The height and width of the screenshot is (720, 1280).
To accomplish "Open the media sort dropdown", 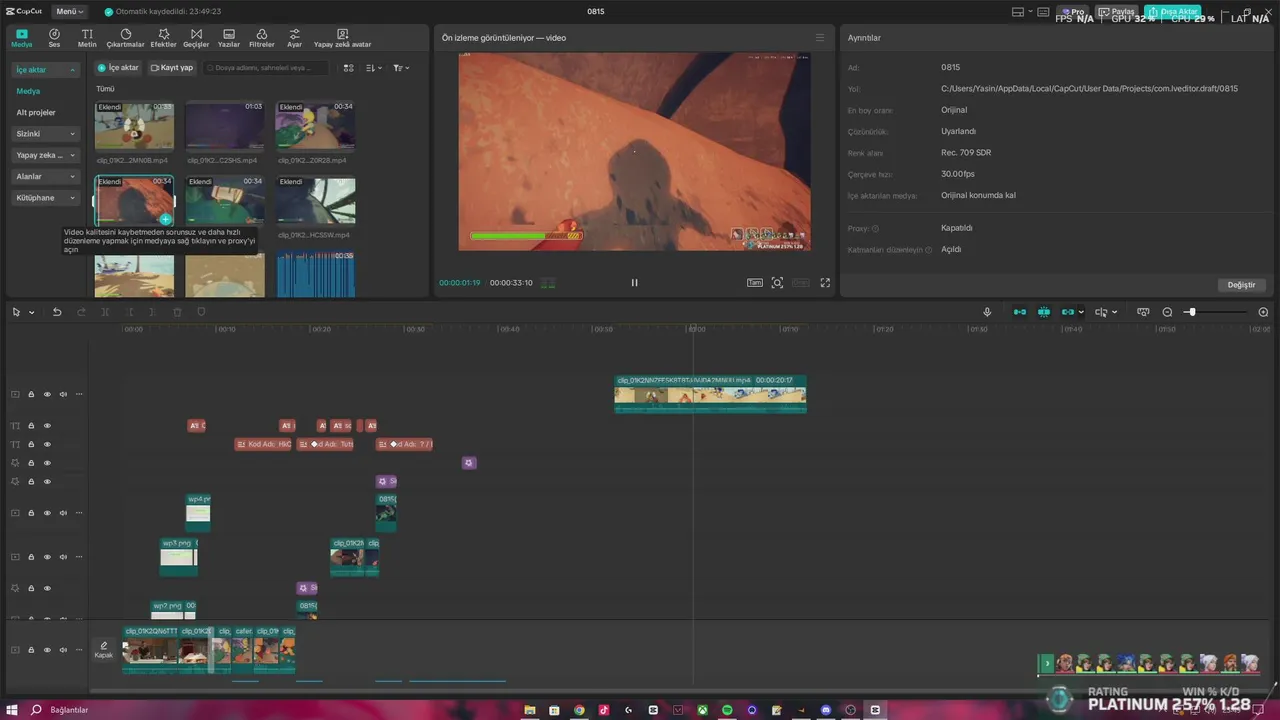I will 374,68.
